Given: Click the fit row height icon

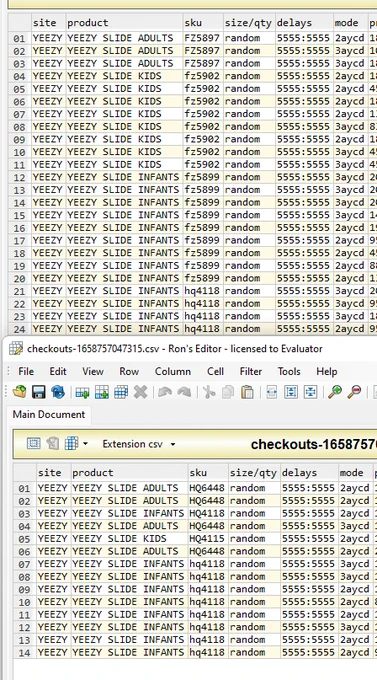Looking at the screenshot, I should [x=291, y=392].
